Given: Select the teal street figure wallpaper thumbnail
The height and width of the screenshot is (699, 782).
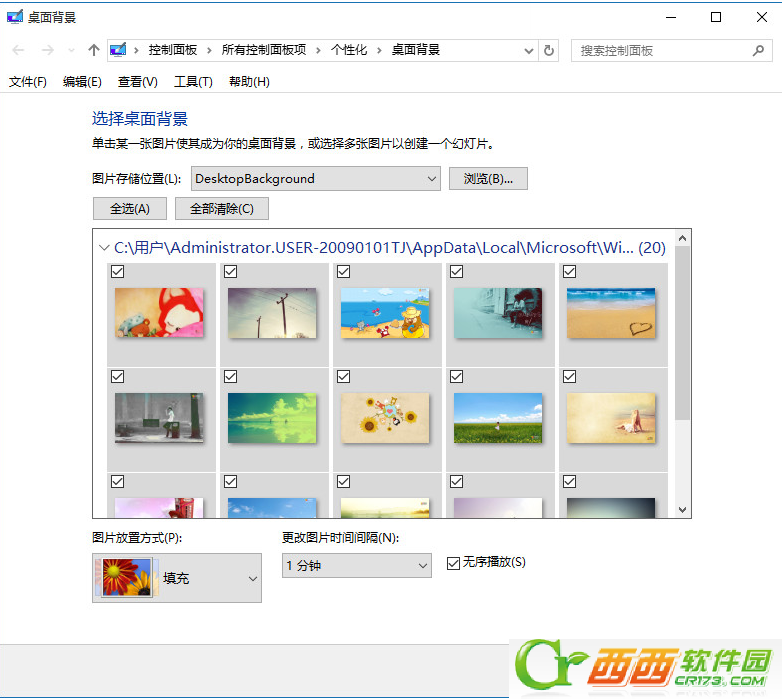Looking at the screenshot, I should pos(498,313).
